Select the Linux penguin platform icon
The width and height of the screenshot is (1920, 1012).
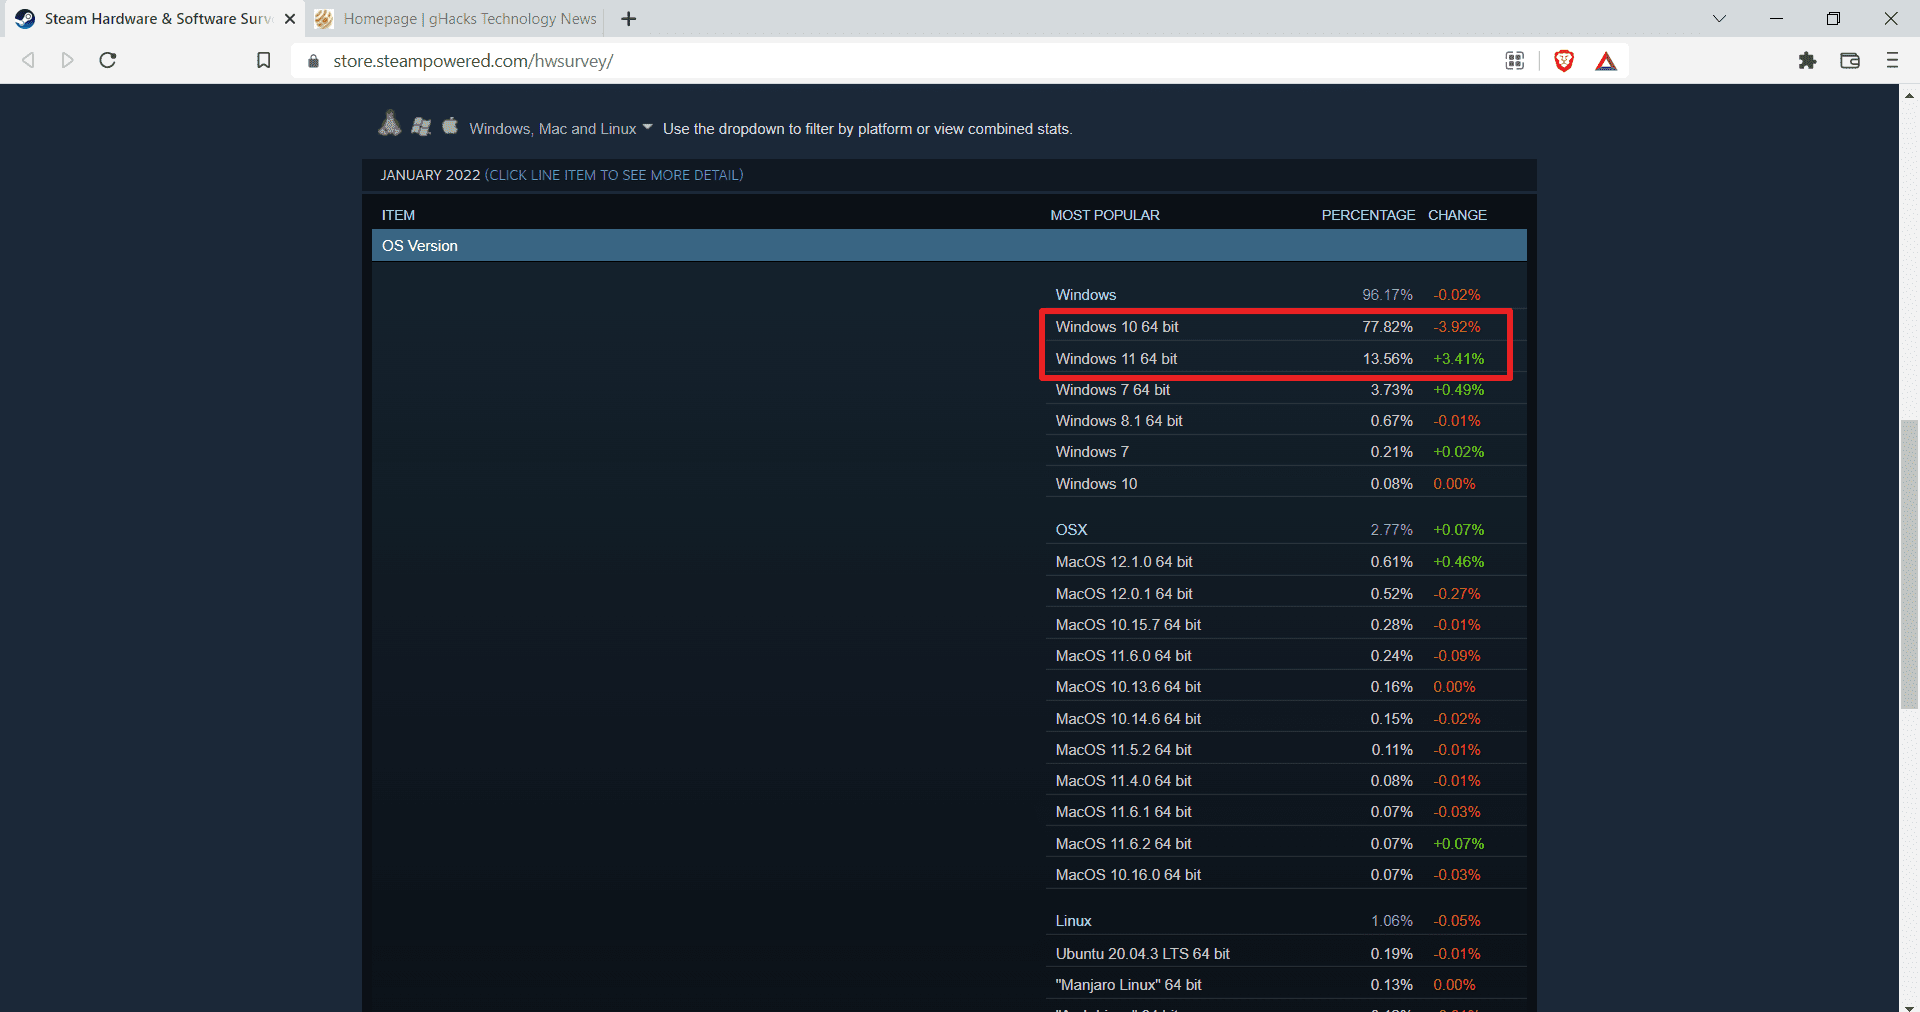389,124
